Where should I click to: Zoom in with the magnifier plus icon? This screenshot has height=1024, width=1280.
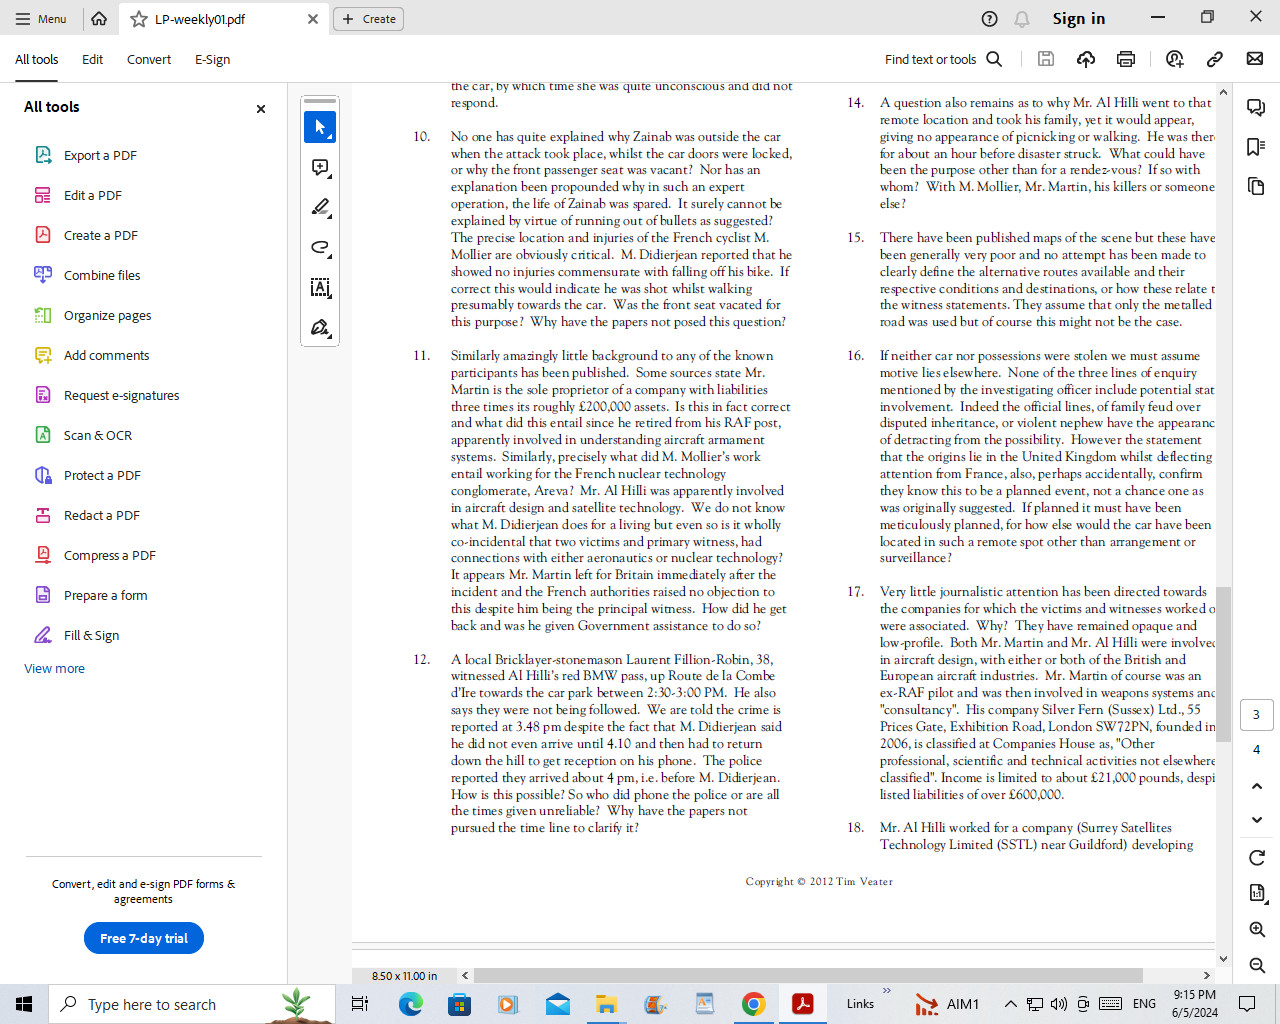point(1257,929)
